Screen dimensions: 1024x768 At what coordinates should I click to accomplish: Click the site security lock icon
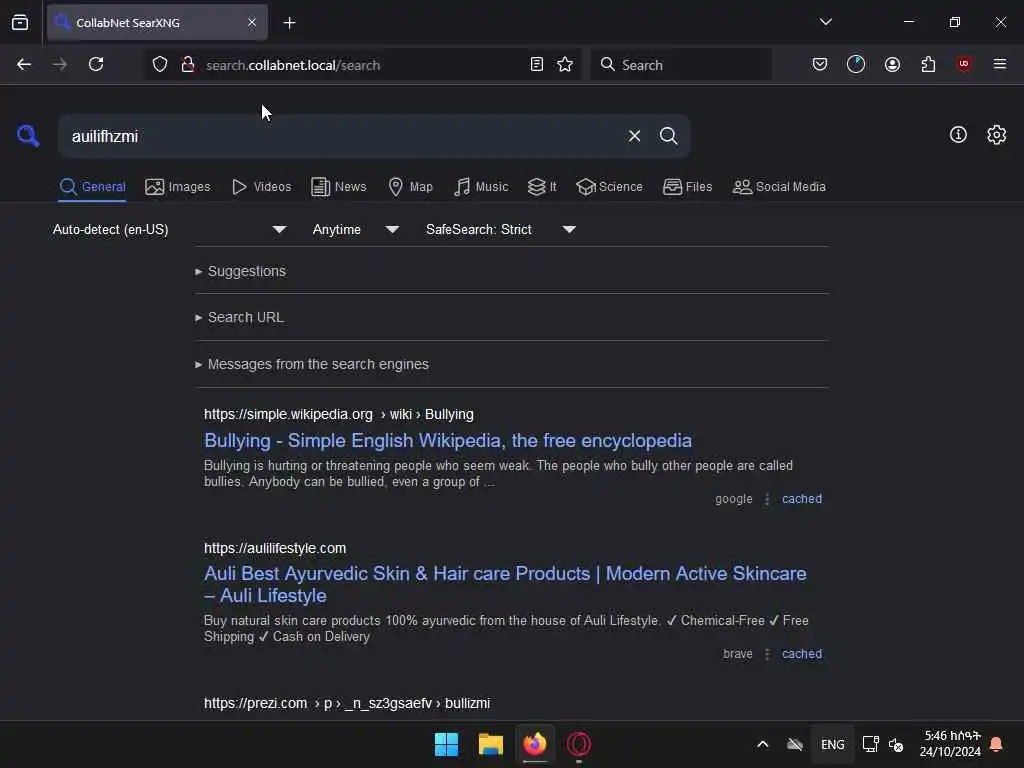(x=187, y=64)
